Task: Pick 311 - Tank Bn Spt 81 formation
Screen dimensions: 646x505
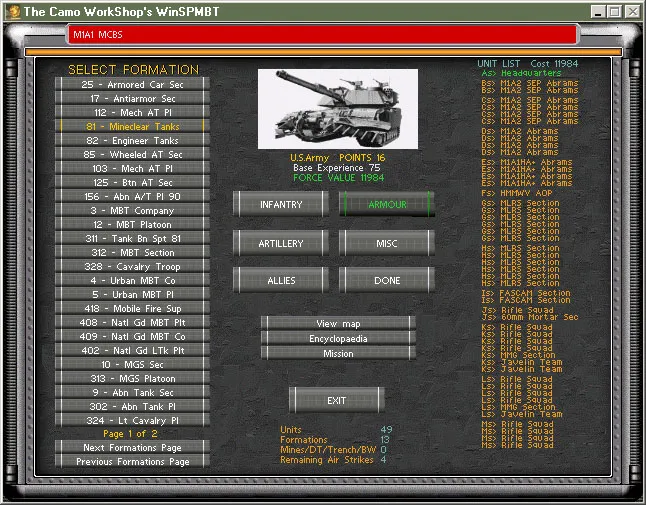Action: click(133, 238)
